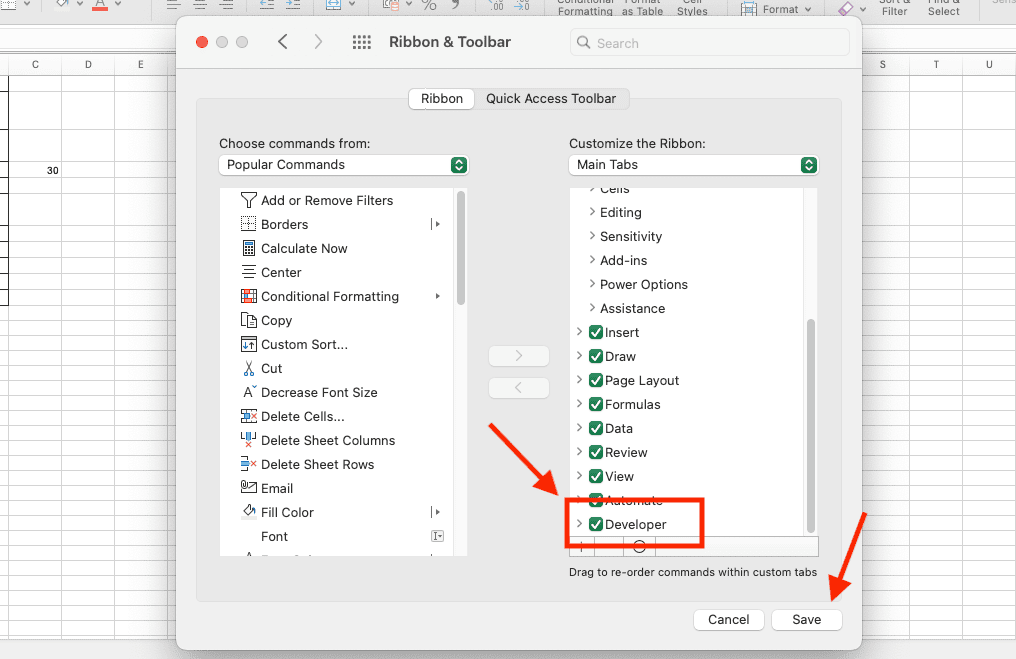
Task: Click the Custom Sort icon
Action: [249, 344]
